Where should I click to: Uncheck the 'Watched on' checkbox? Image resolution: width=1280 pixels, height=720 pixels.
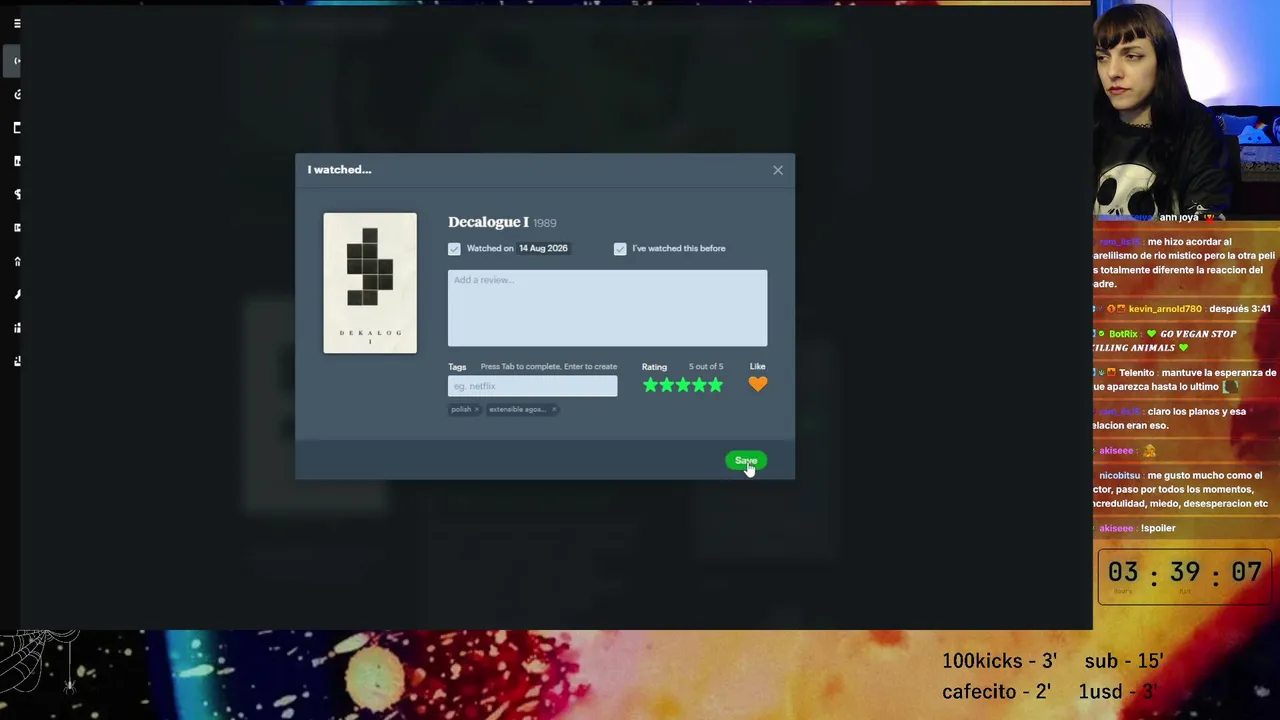pos(454,249)
